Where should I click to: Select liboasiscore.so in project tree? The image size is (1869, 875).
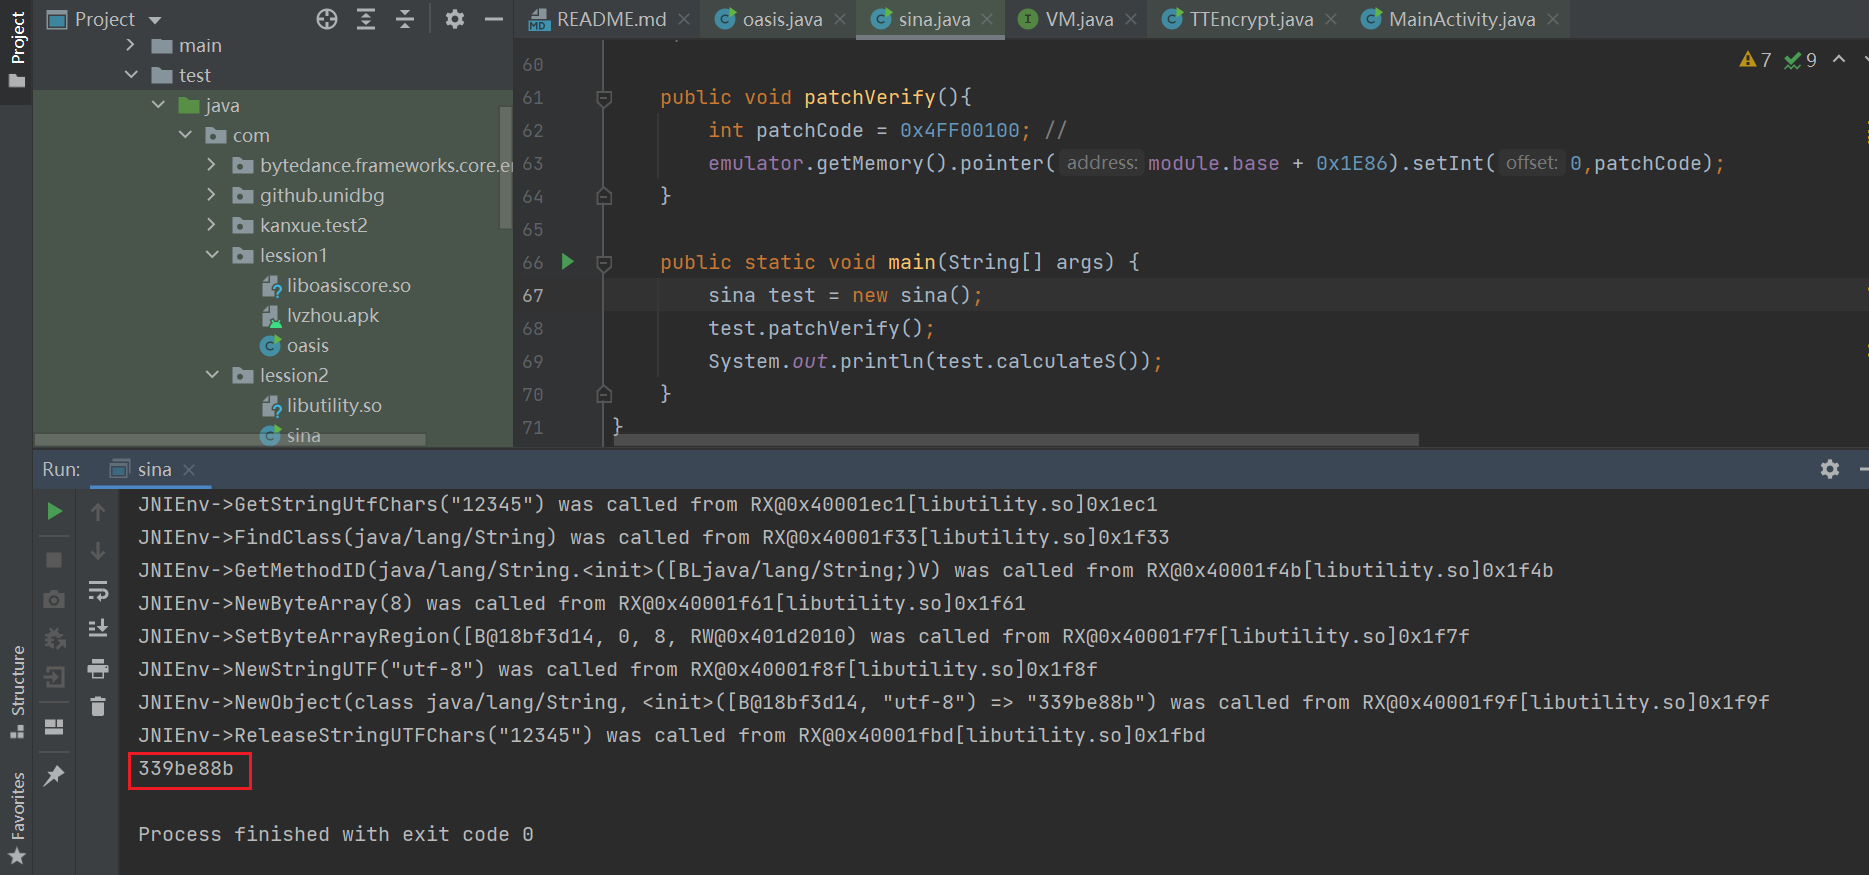click(348, 285)
